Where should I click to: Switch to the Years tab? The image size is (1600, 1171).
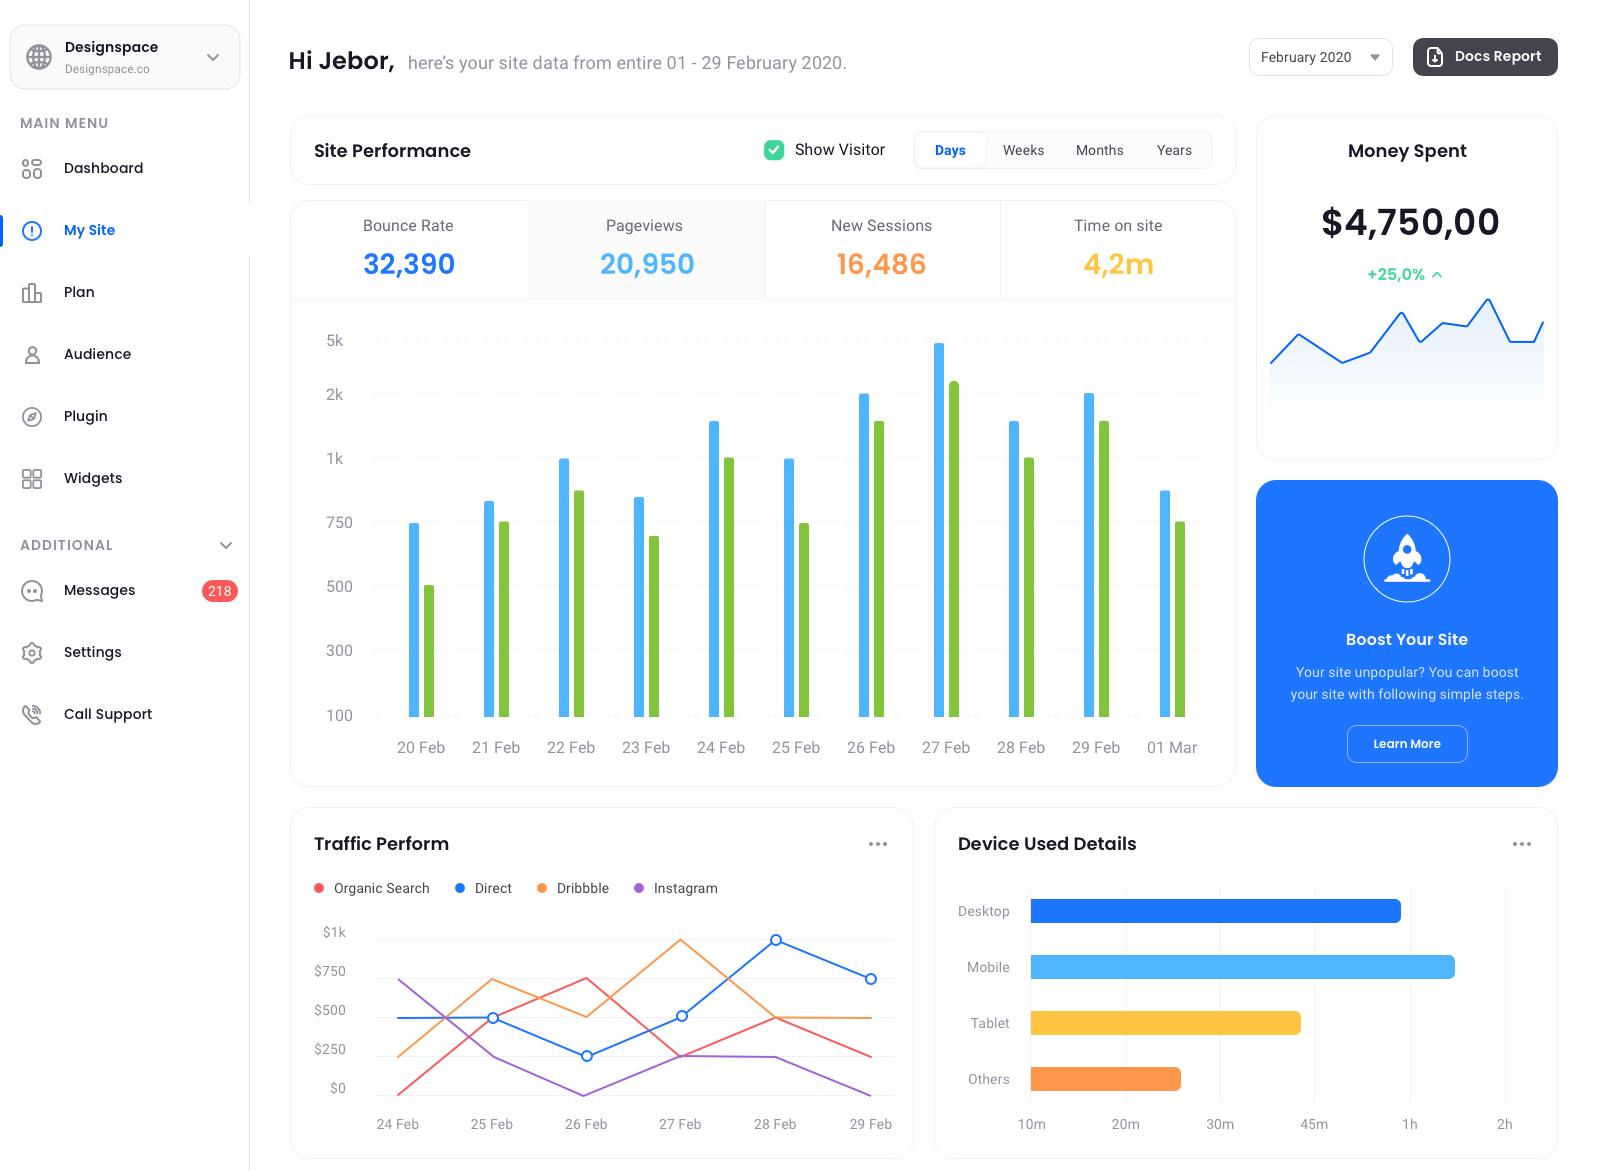tap(1174, 150)
